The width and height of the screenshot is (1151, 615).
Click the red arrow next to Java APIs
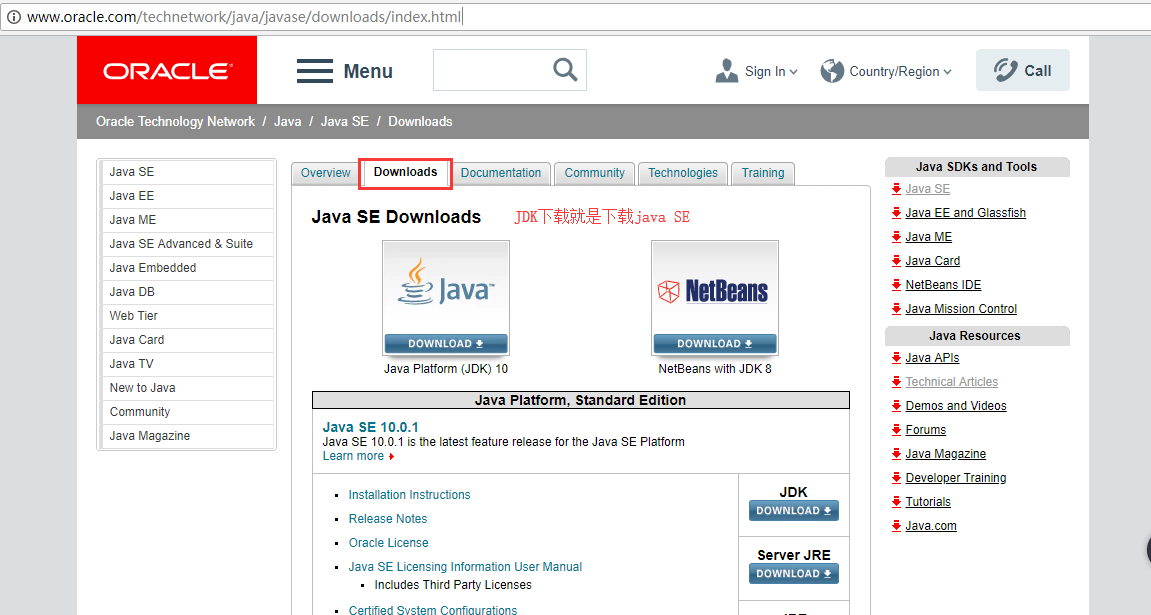896,357
